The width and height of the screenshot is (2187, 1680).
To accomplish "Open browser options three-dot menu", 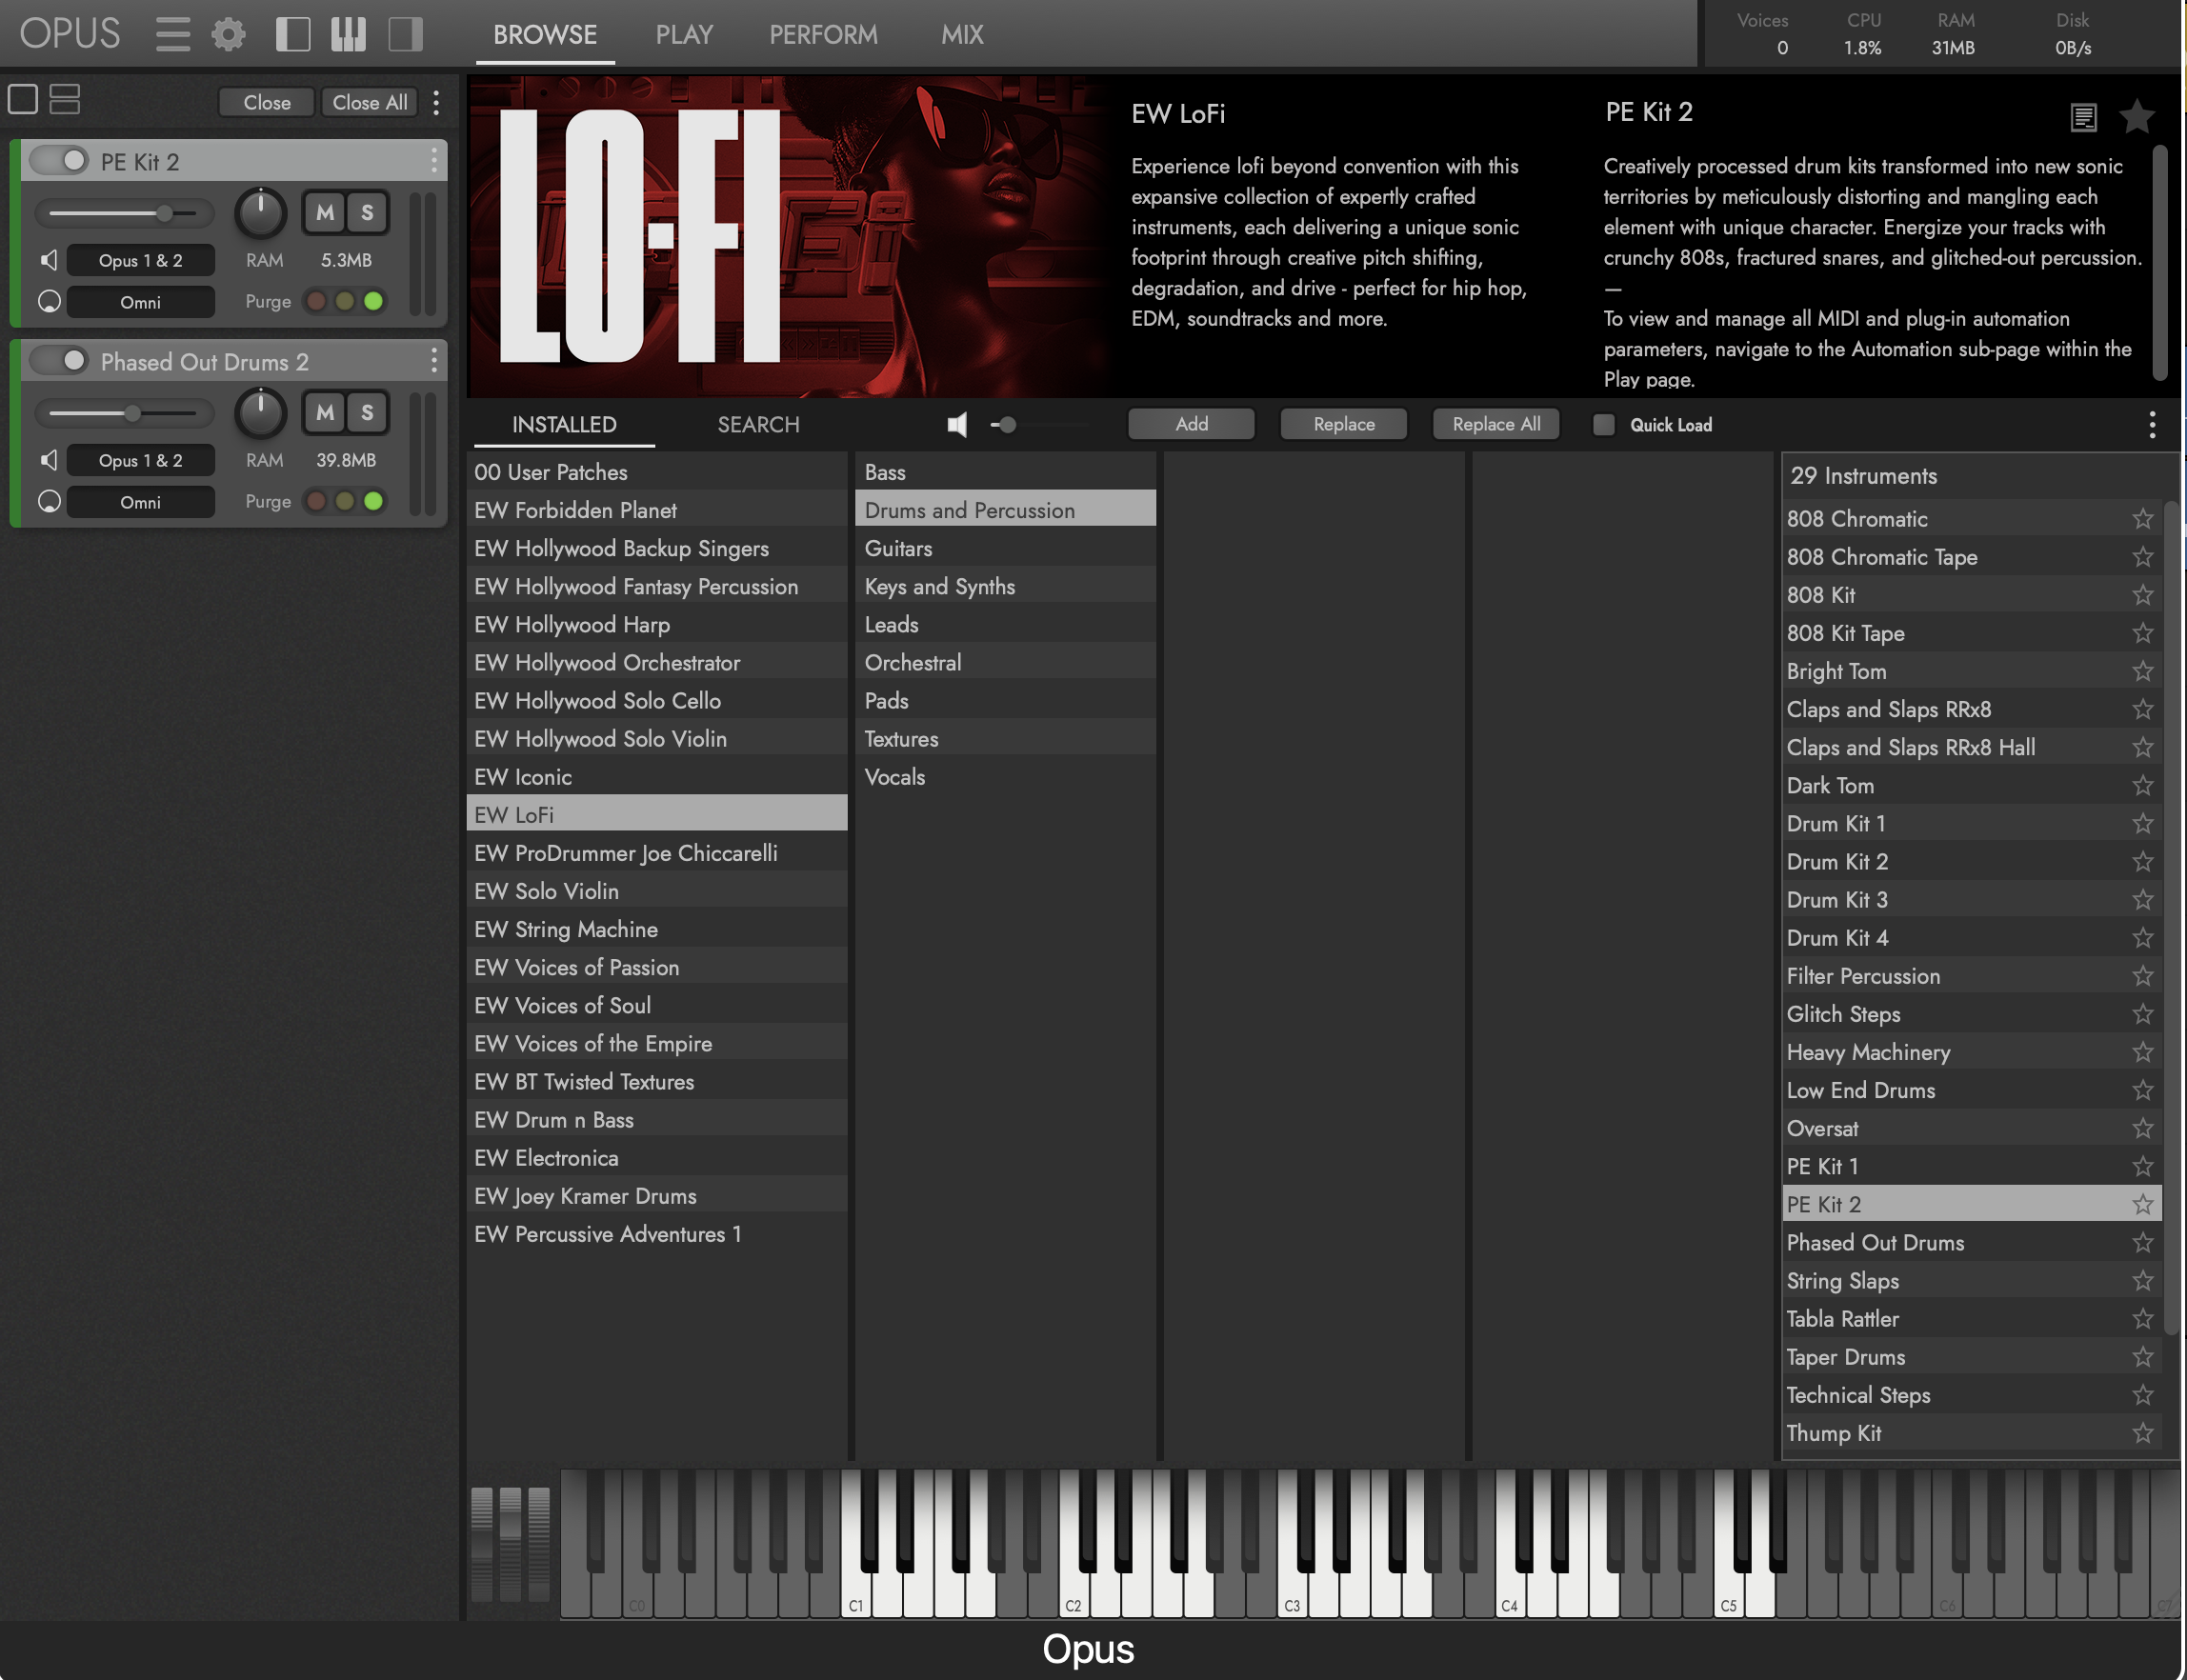I will (x=2152, y=425).
